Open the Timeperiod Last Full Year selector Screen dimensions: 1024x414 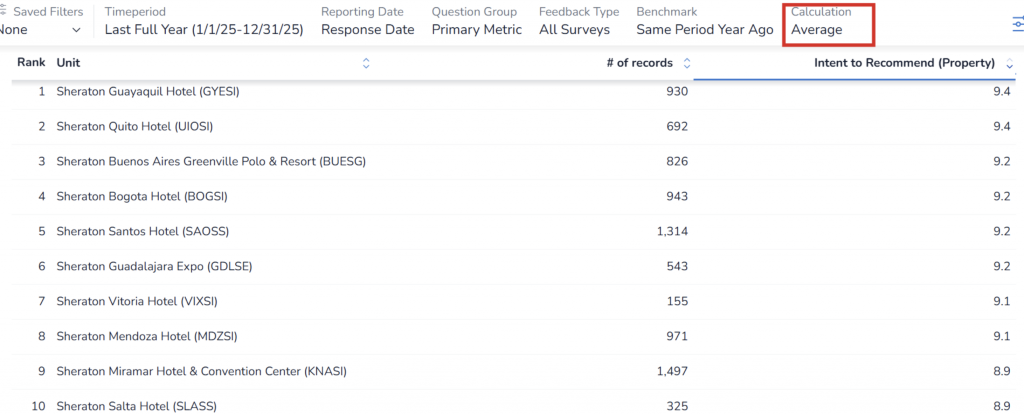tap(203, 30)
